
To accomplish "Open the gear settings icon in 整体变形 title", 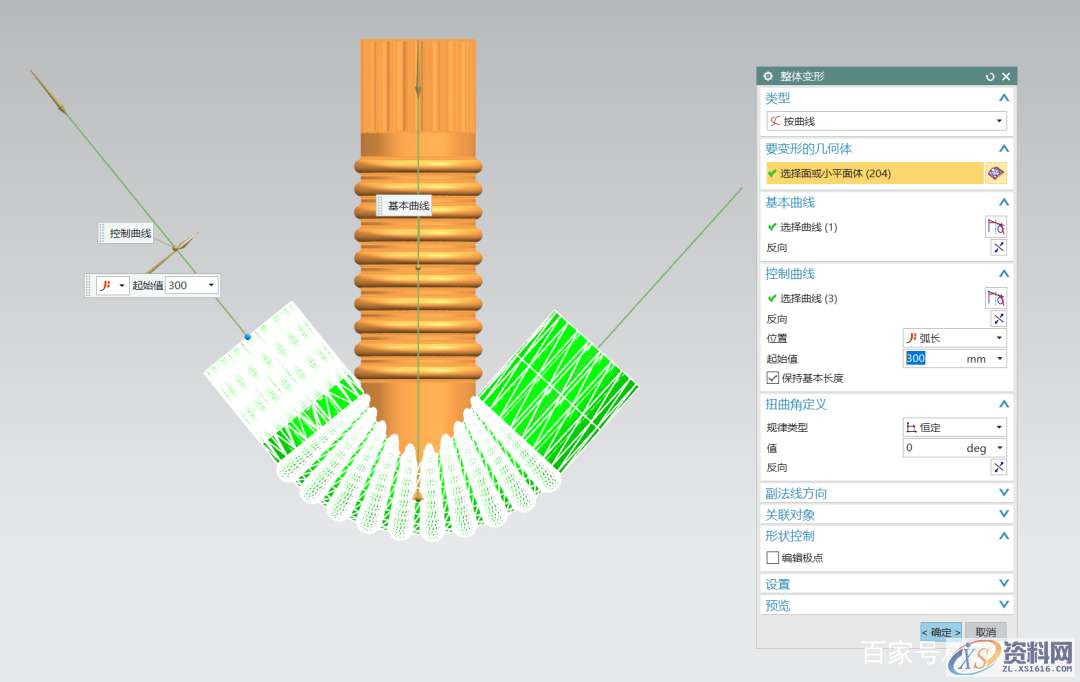I will click(x=768, y=77).
